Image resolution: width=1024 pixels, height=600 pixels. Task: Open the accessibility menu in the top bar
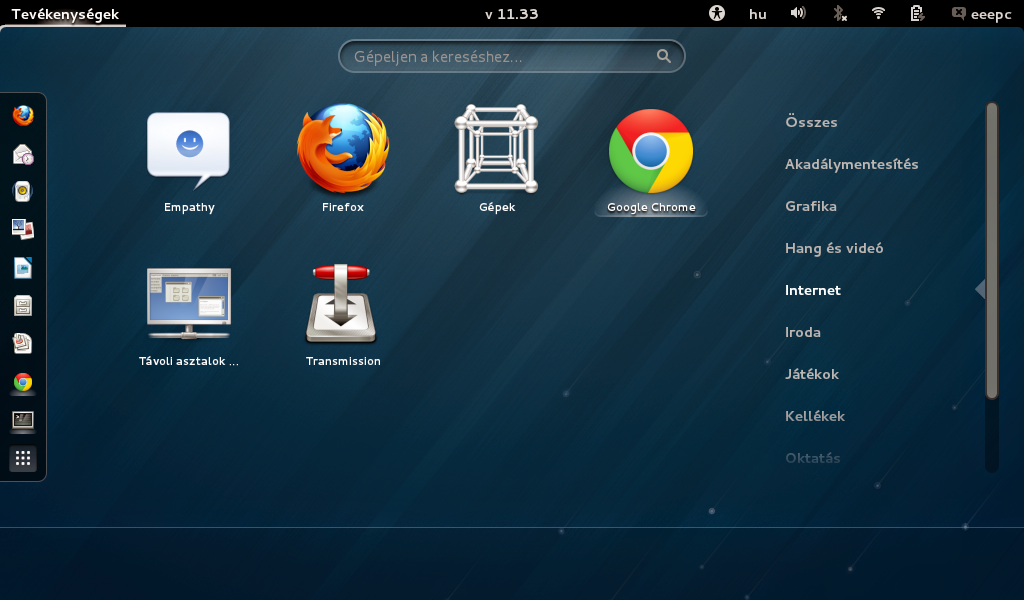pyautogui.click(x=717, y=13)
